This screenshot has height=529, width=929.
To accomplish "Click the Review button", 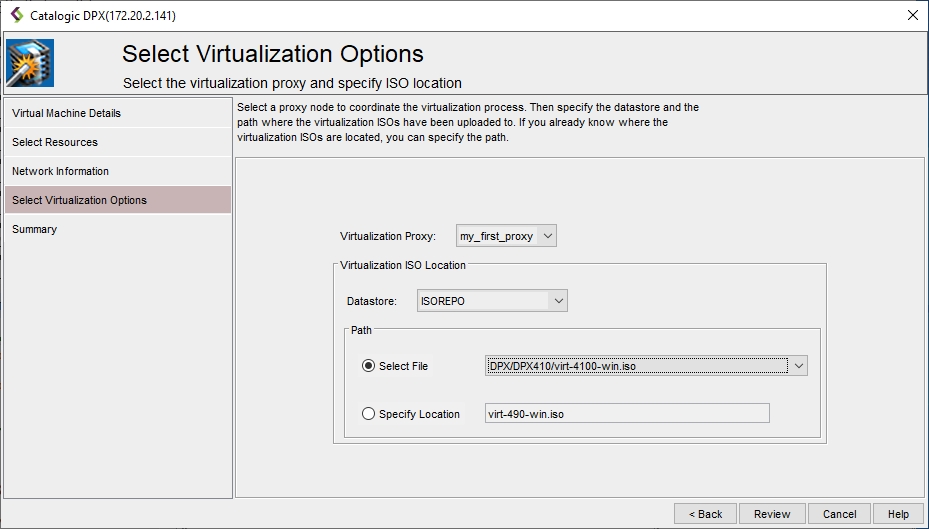I will tap(772, 514).
